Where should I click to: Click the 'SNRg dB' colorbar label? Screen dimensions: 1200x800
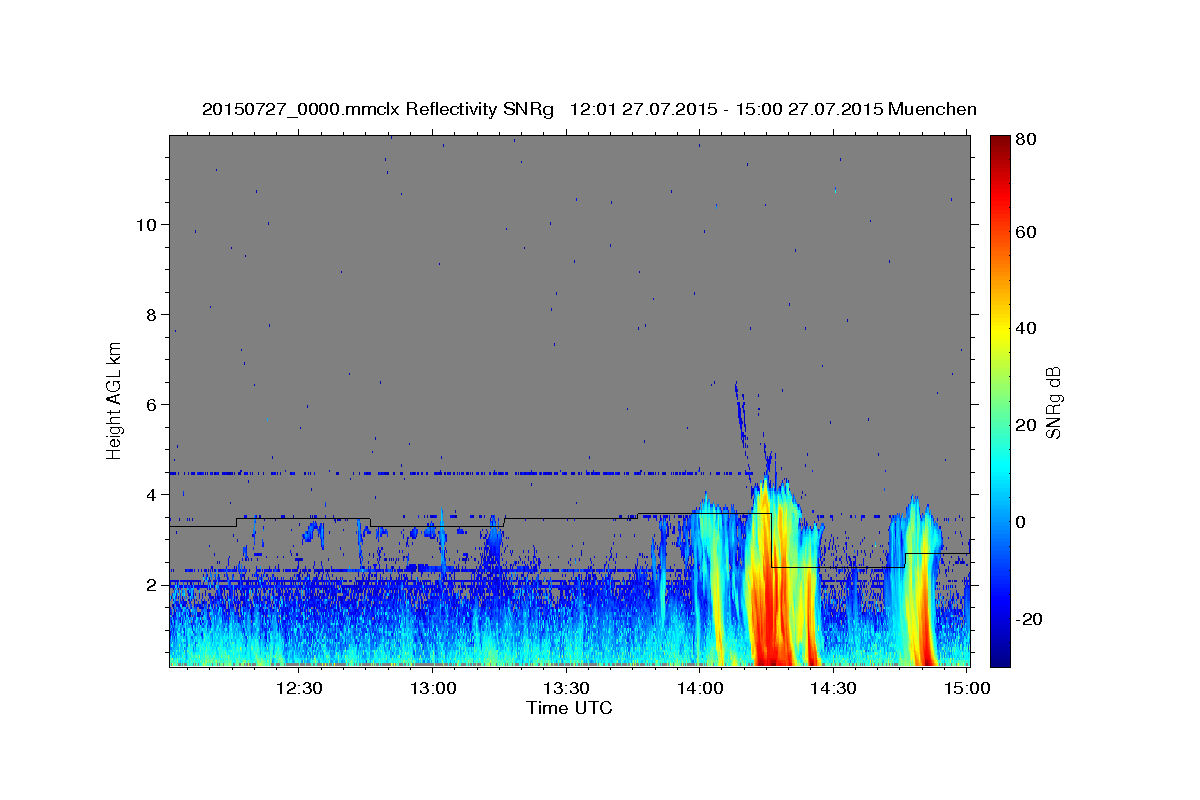(x=1052, y=403)
